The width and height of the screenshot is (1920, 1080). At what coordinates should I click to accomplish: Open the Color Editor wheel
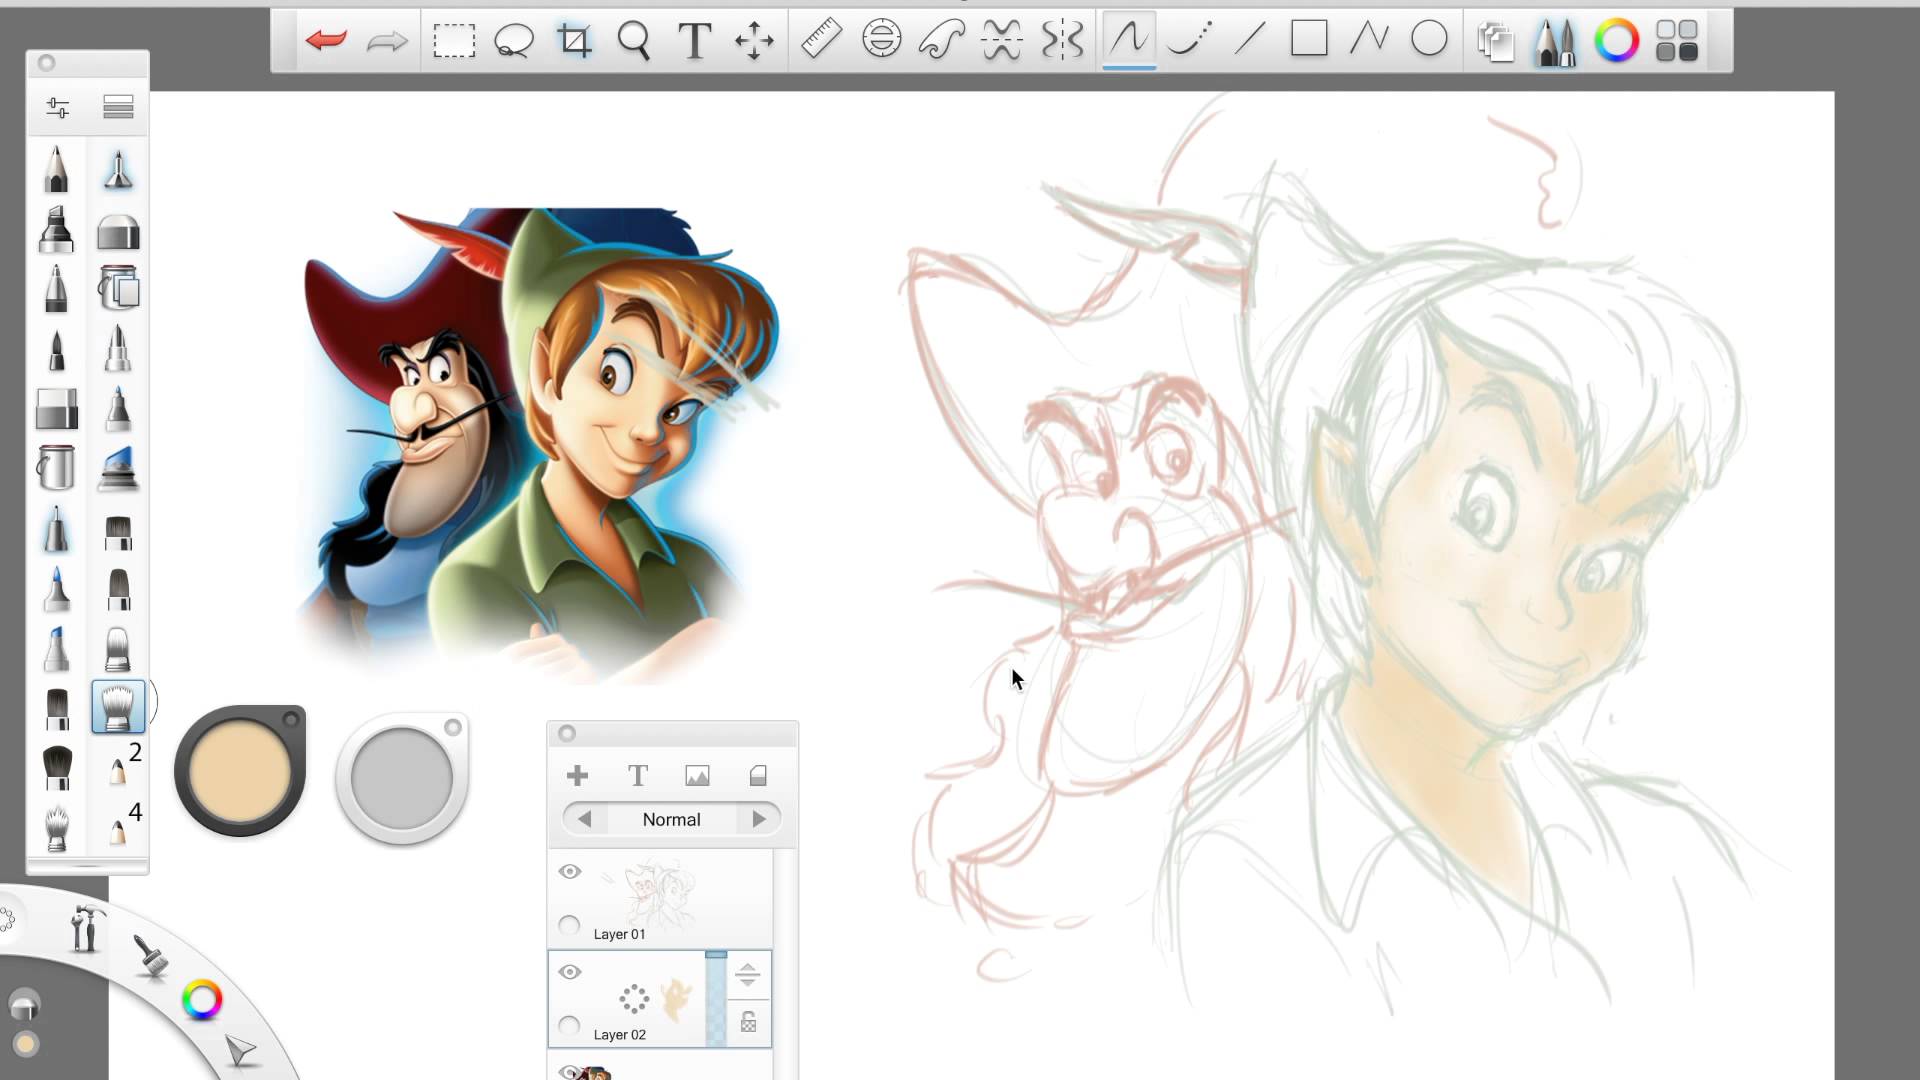click(x=1616, y=40)
